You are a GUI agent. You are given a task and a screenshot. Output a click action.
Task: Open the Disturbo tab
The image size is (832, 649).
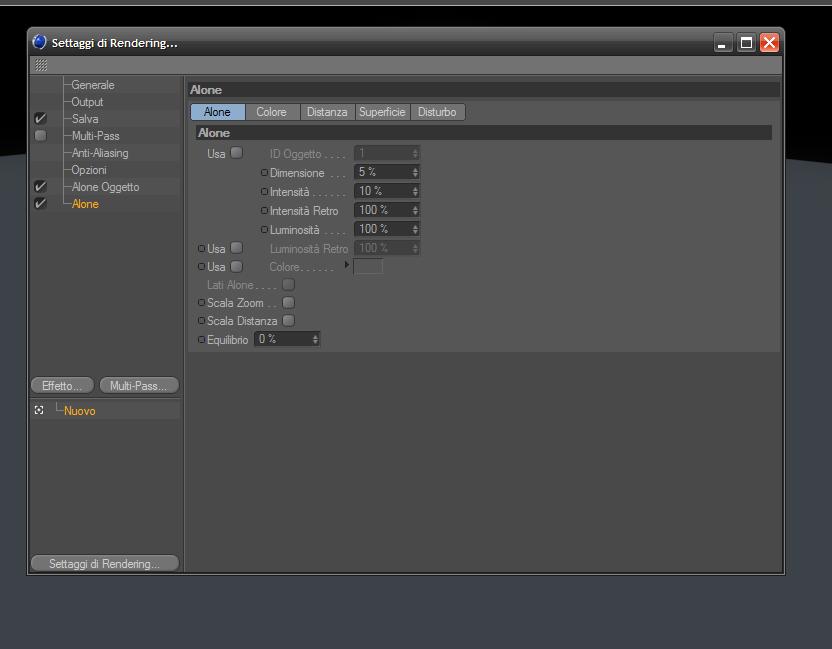pos(437,112)
